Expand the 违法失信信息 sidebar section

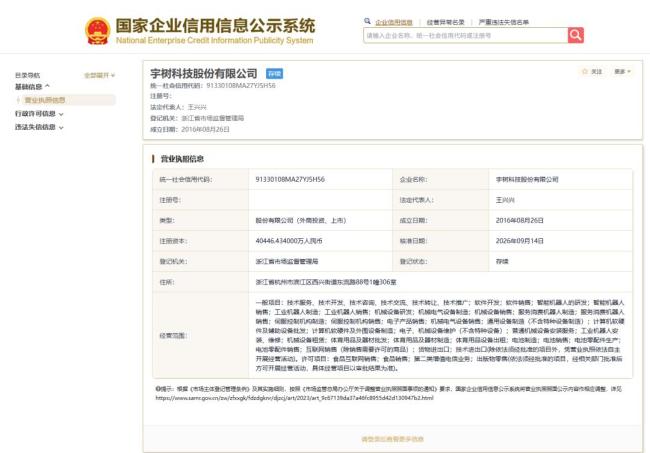[39, 127]
